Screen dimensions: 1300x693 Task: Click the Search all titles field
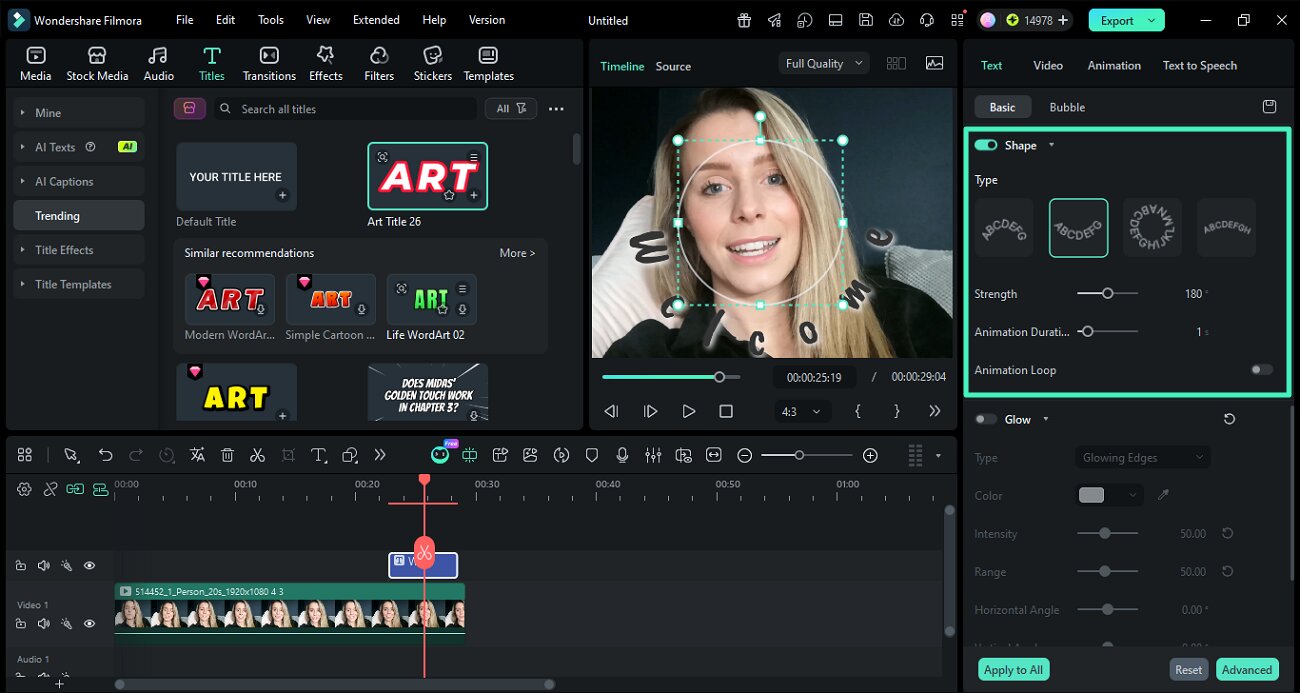click(x=345, y=109)
